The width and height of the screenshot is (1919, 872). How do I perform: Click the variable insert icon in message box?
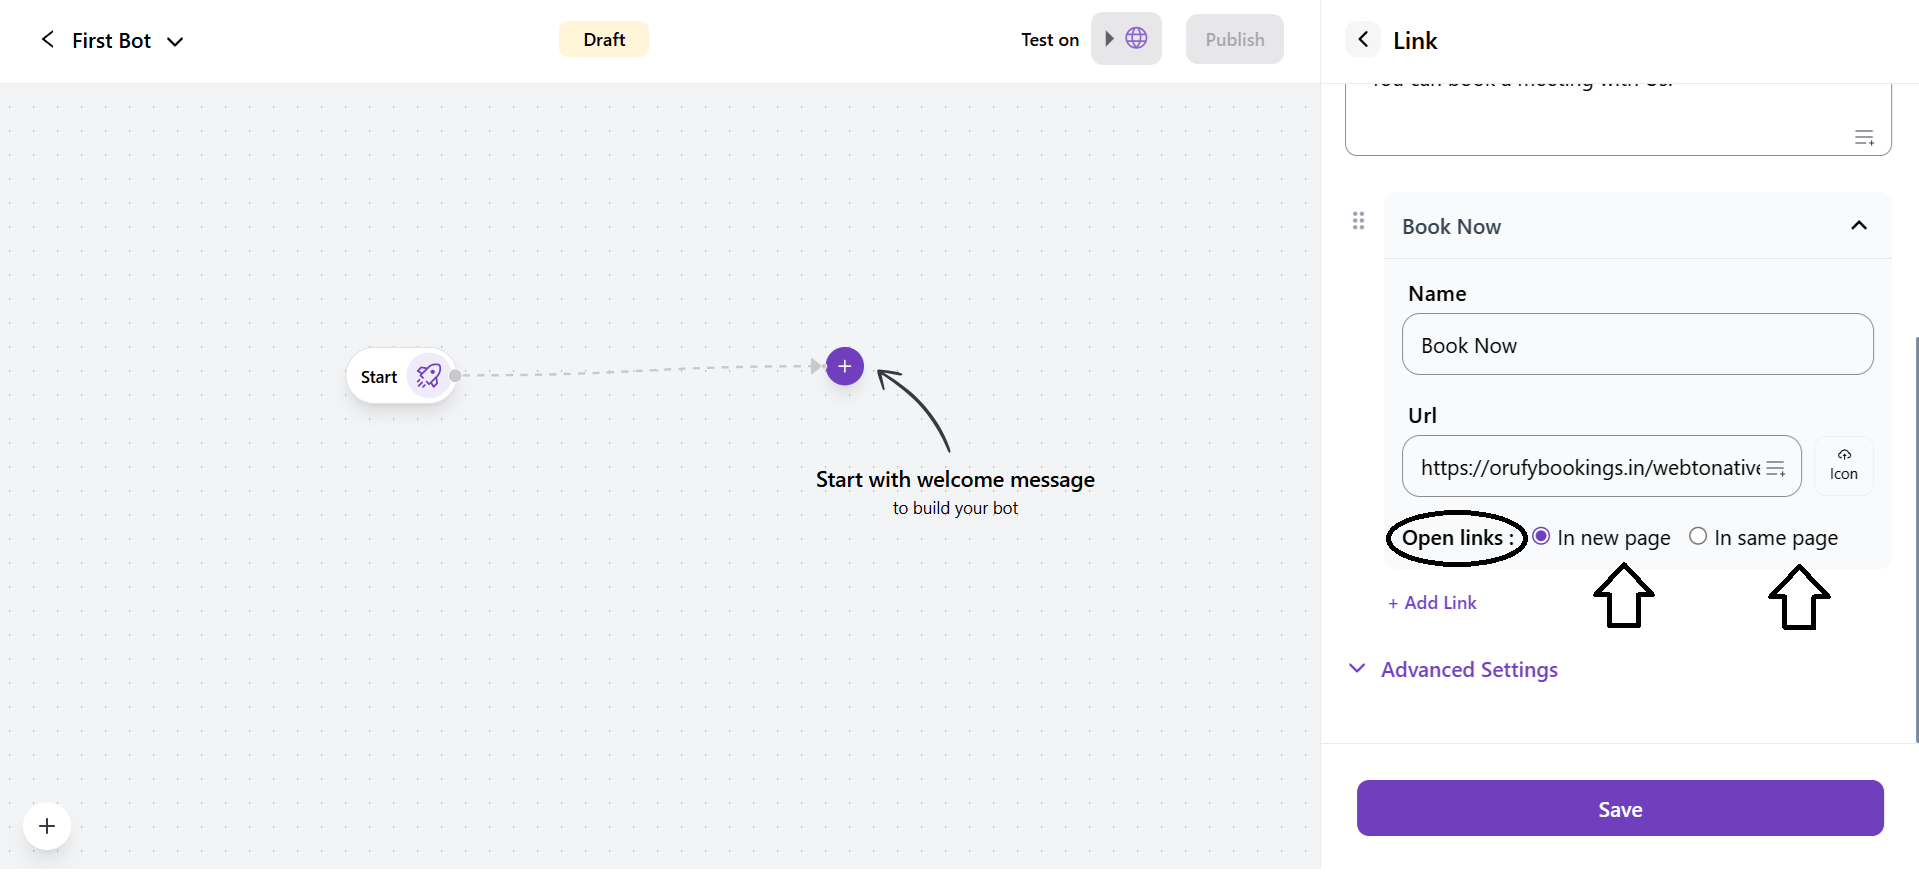1864,138
